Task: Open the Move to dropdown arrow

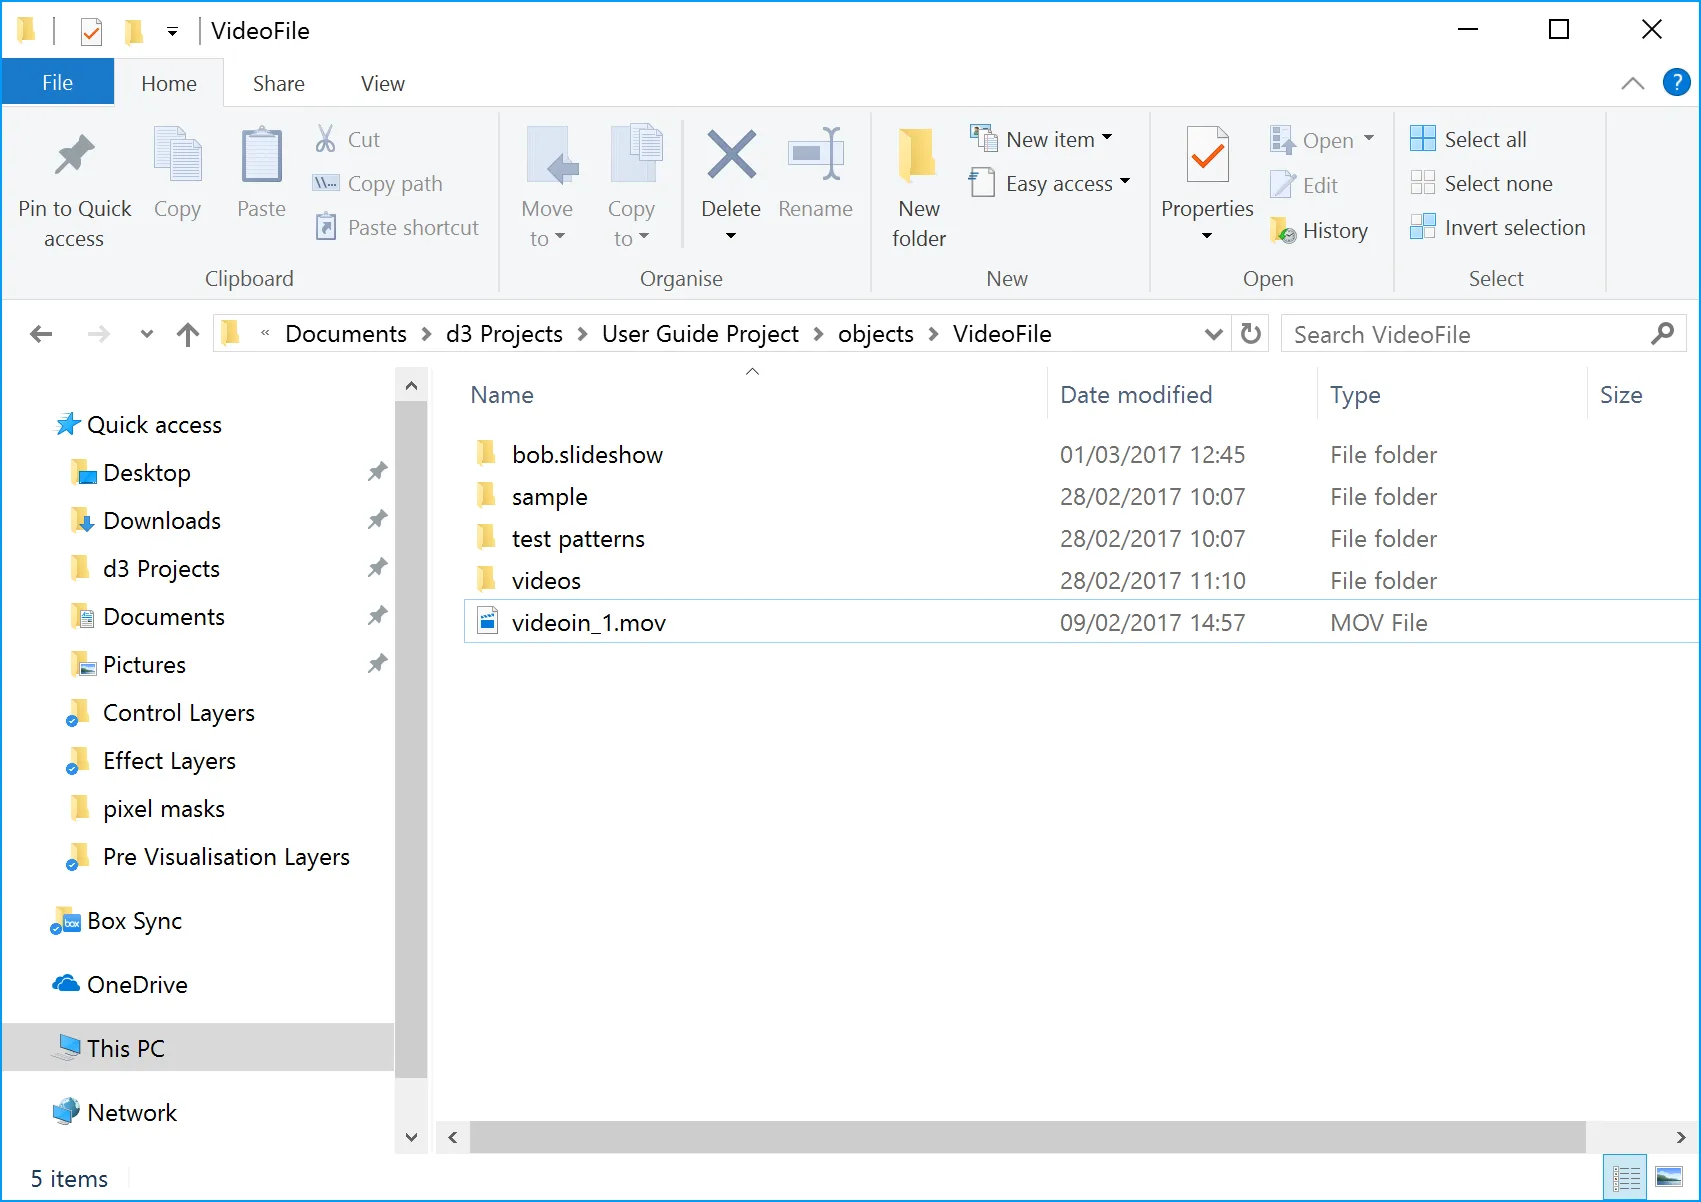Action: 558,239
